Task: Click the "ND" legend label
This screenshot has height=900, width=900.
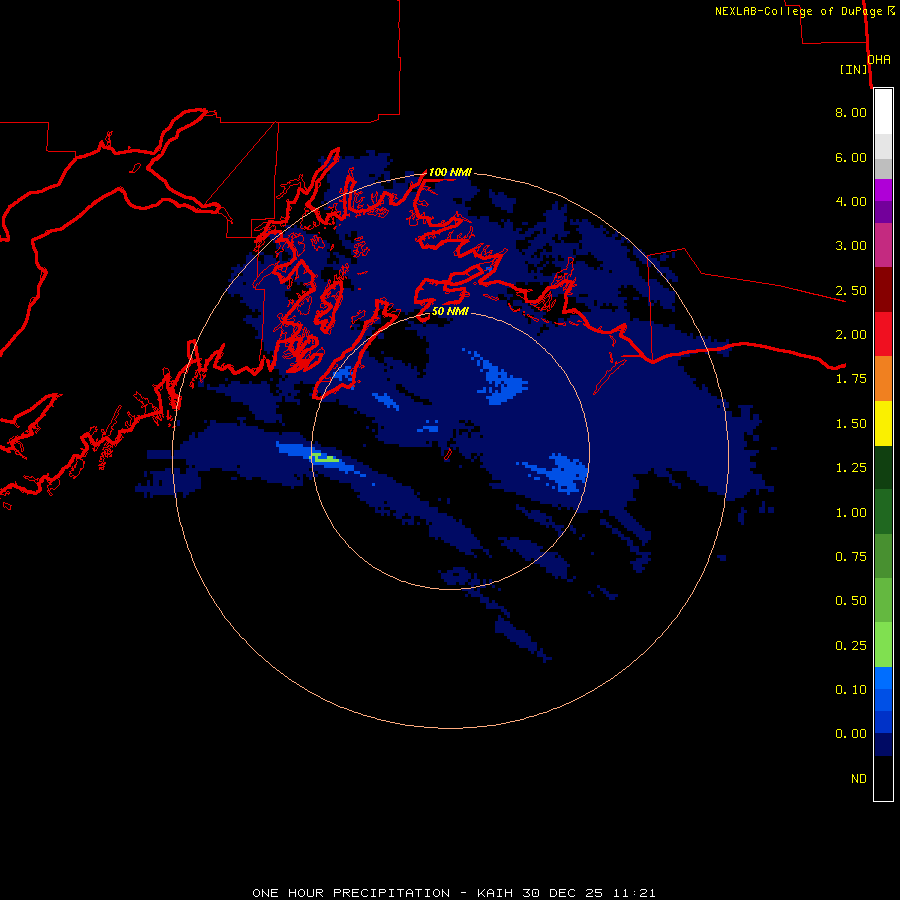Action: point(859,779)
